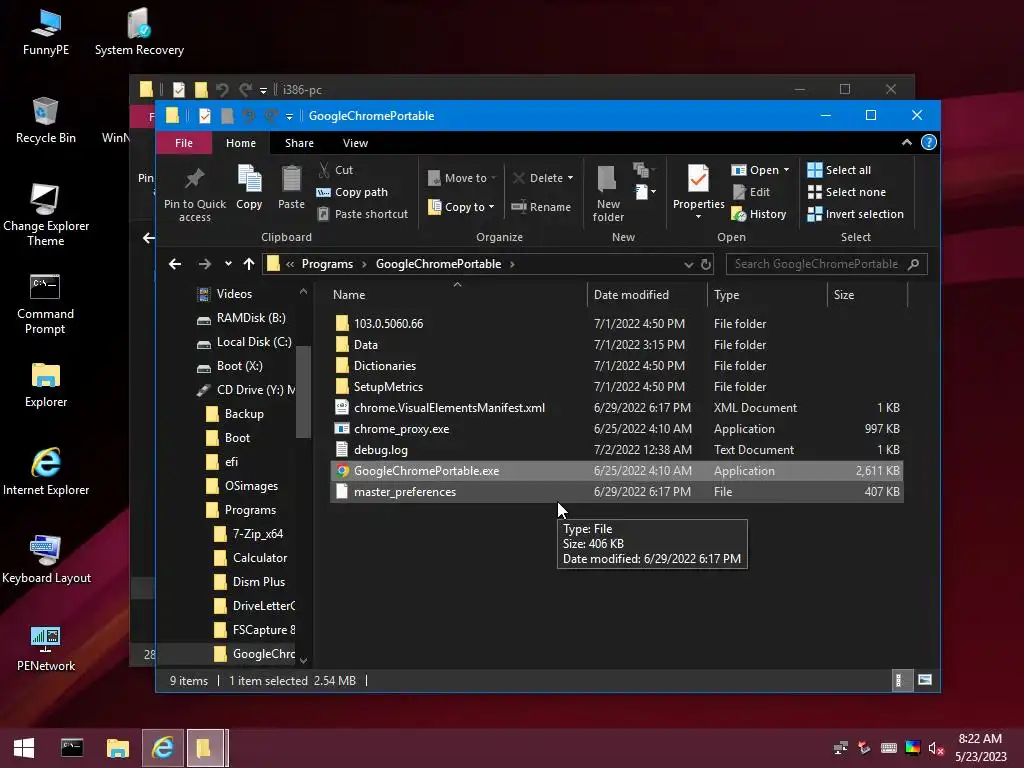Expand the Open dropdown arrow
The image size is (1024, 768).
(786, 170)
